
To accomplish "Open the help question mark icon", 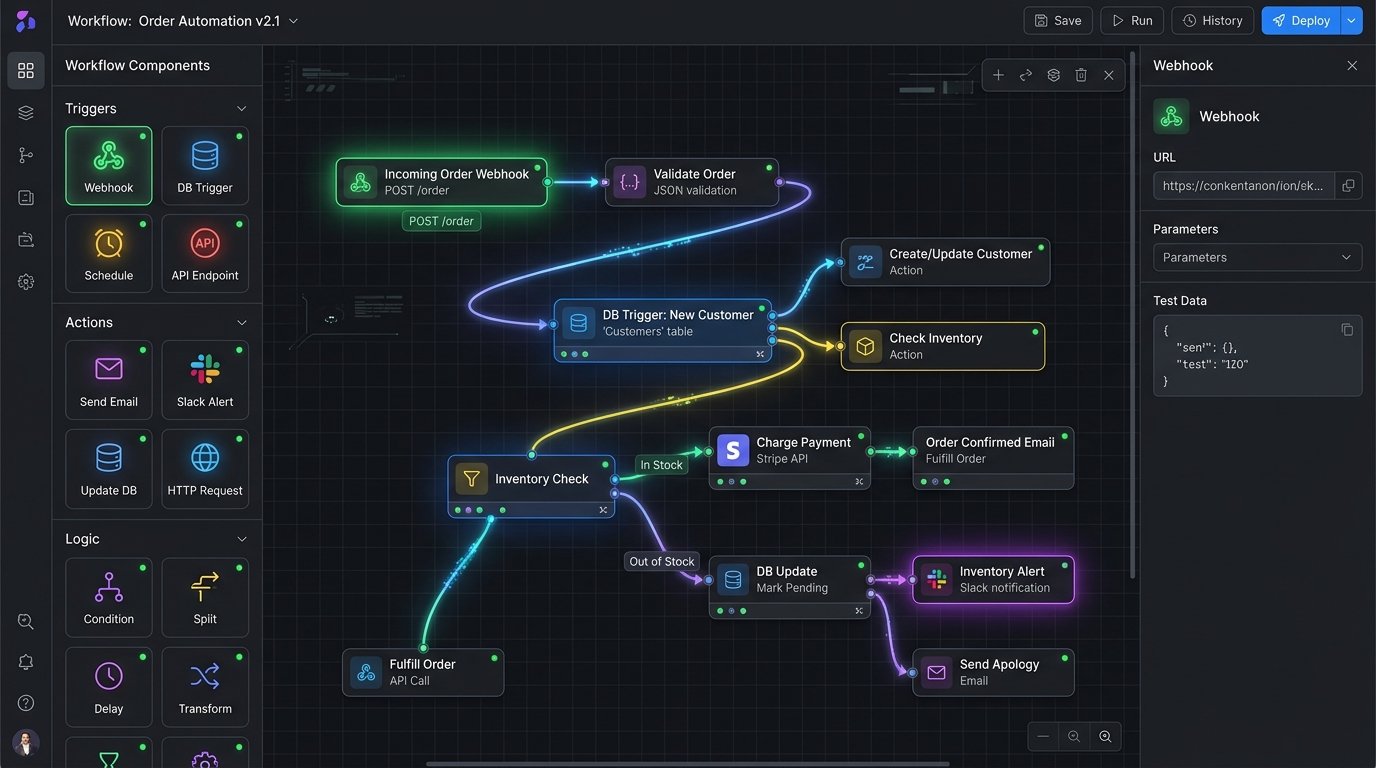I will coord(26,703).
